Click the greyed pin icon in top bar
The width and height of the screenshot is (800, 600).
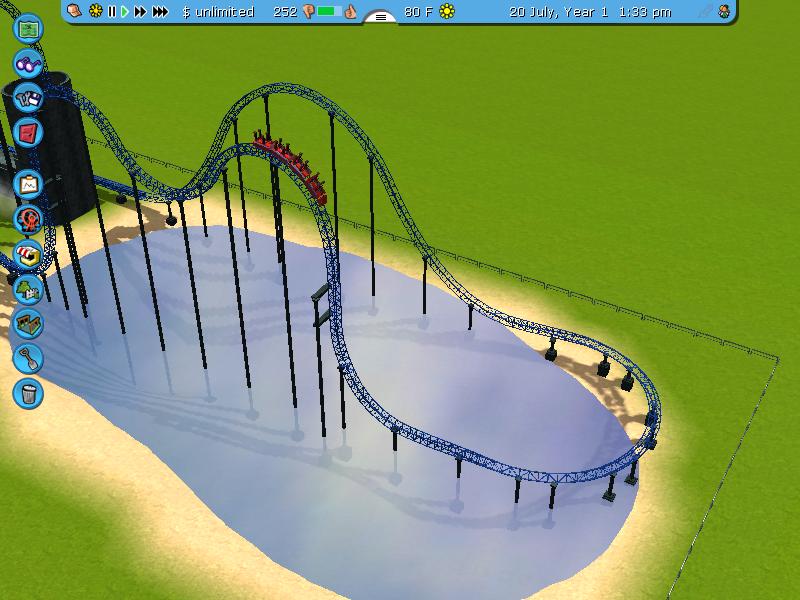coord(706,11)
